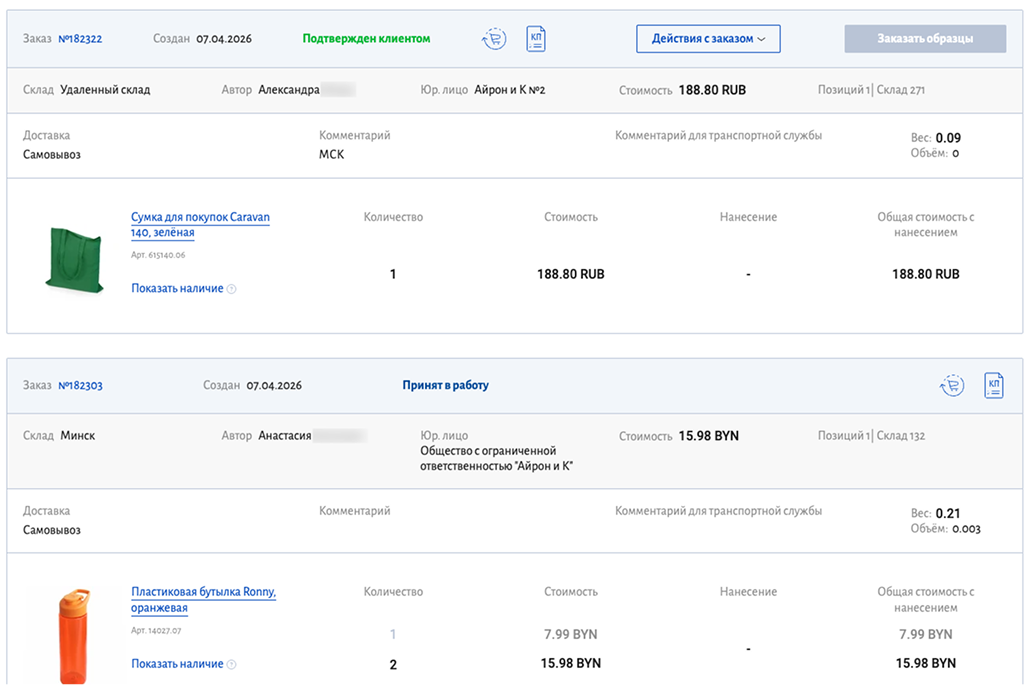1024x685 pixels.
Task: Click the 'Подтвержден клиентом' order status
Action: click(366, 39)
